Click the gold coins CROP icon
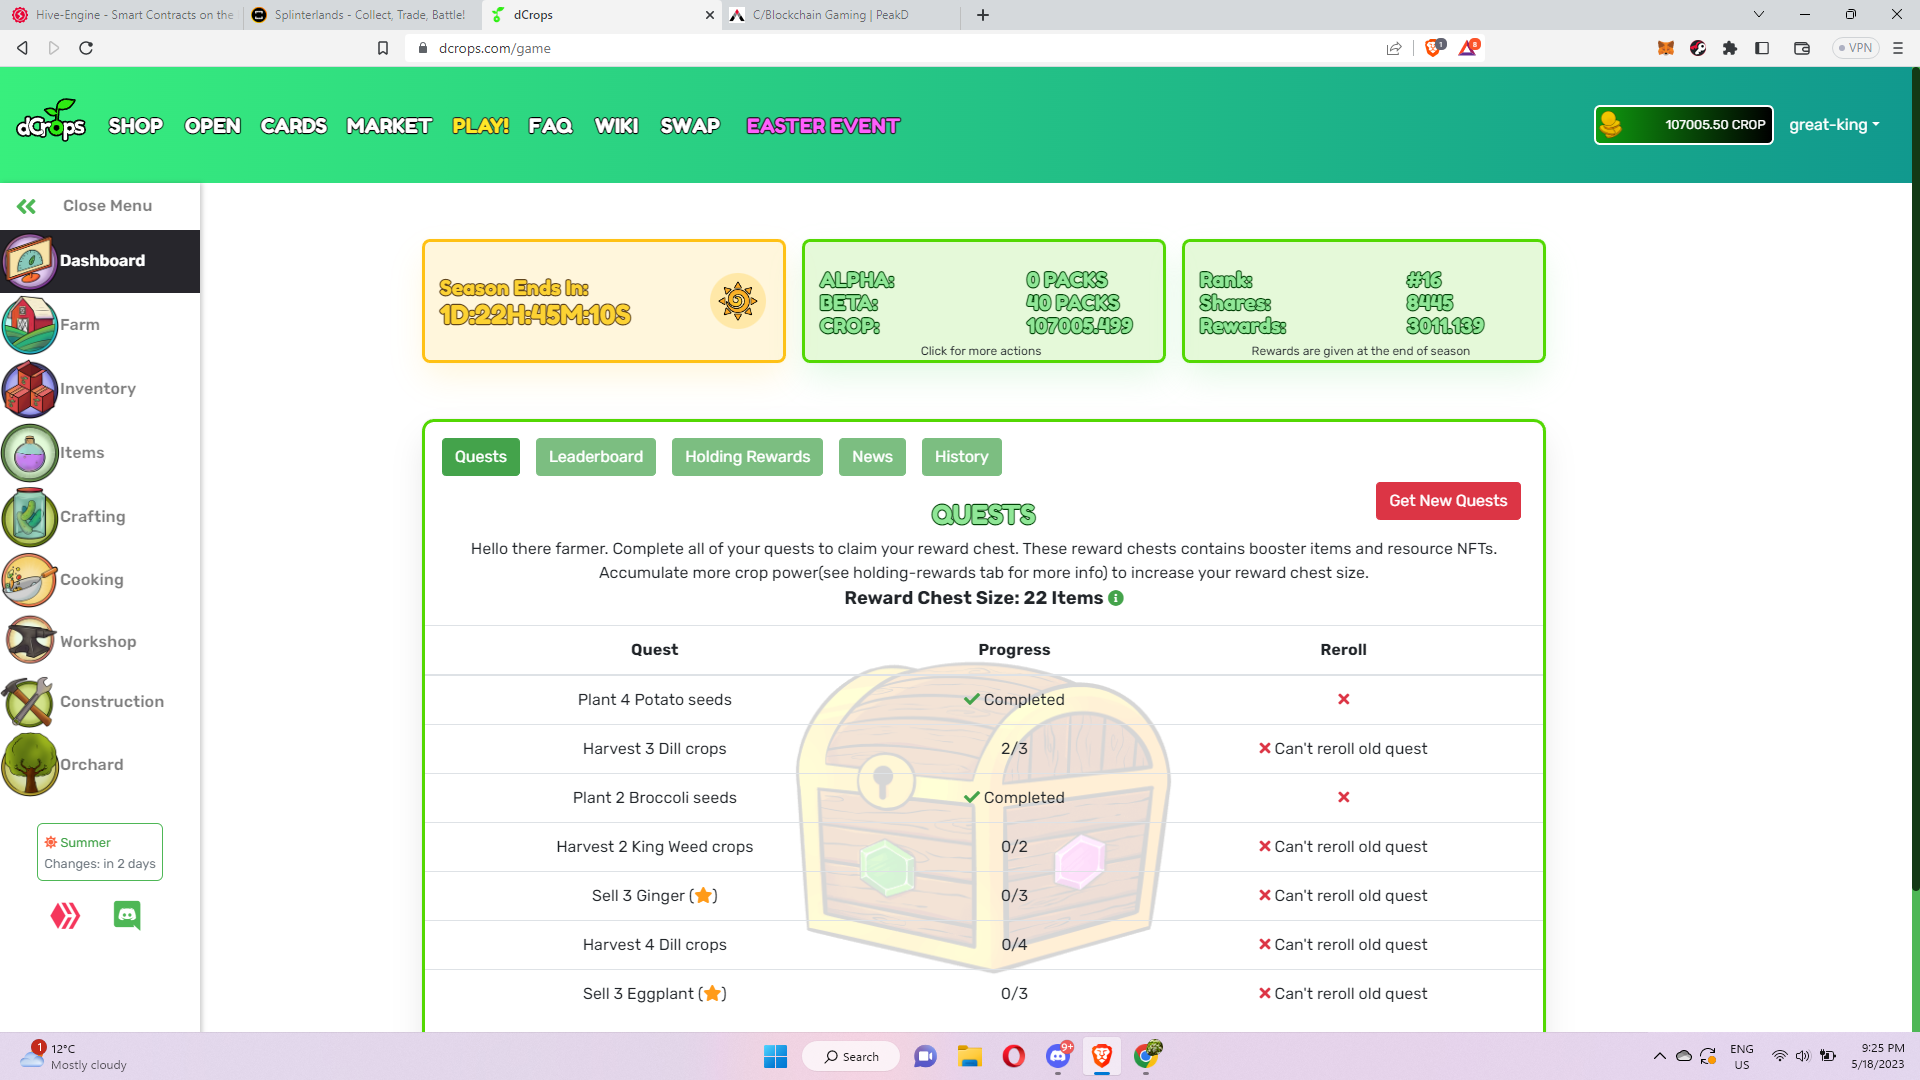The height and width of the screenshot is (1080, 1920). pyautogui.click(x=1610, y=125)
